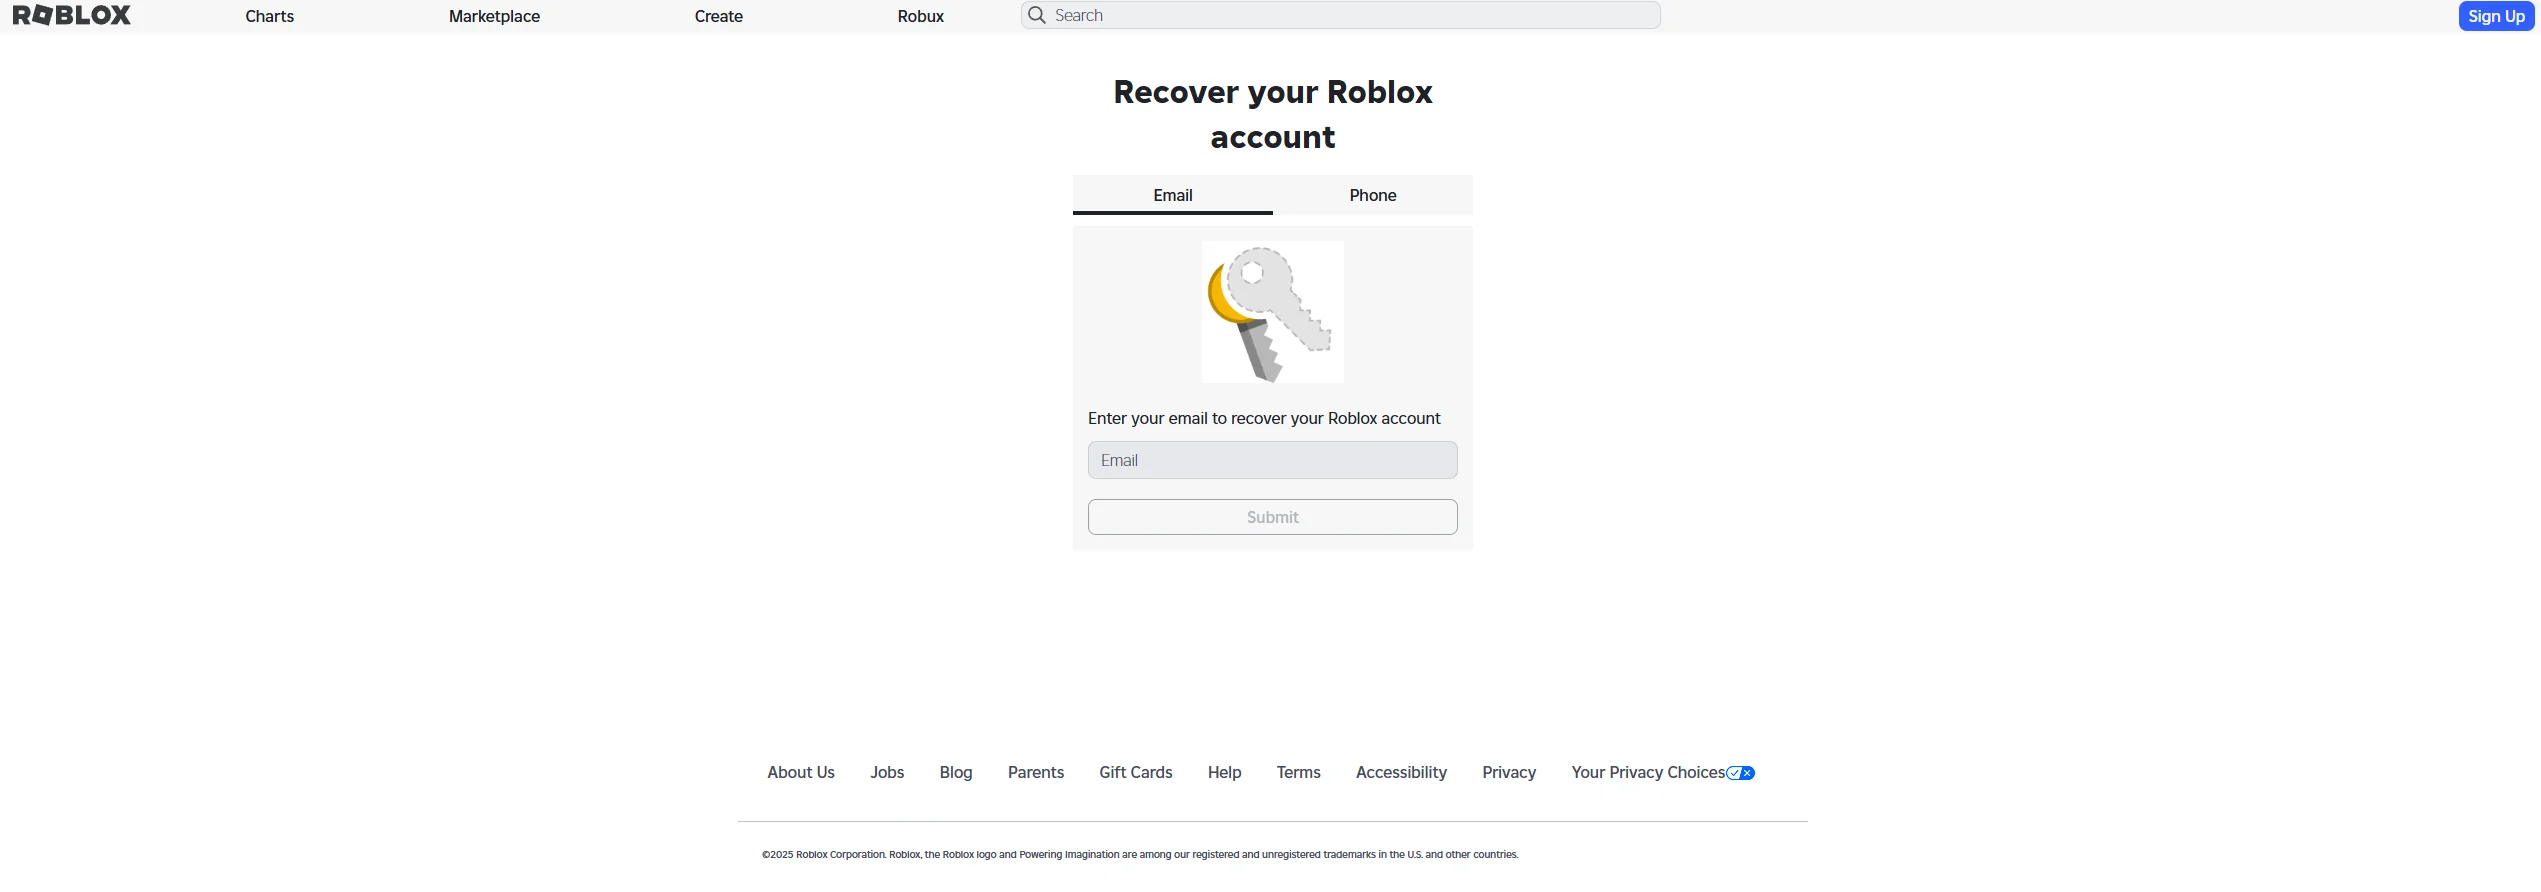Switch to the Phone recovery tab
The width and height of the screenshot is (2541, 892).
[1373, 195]
